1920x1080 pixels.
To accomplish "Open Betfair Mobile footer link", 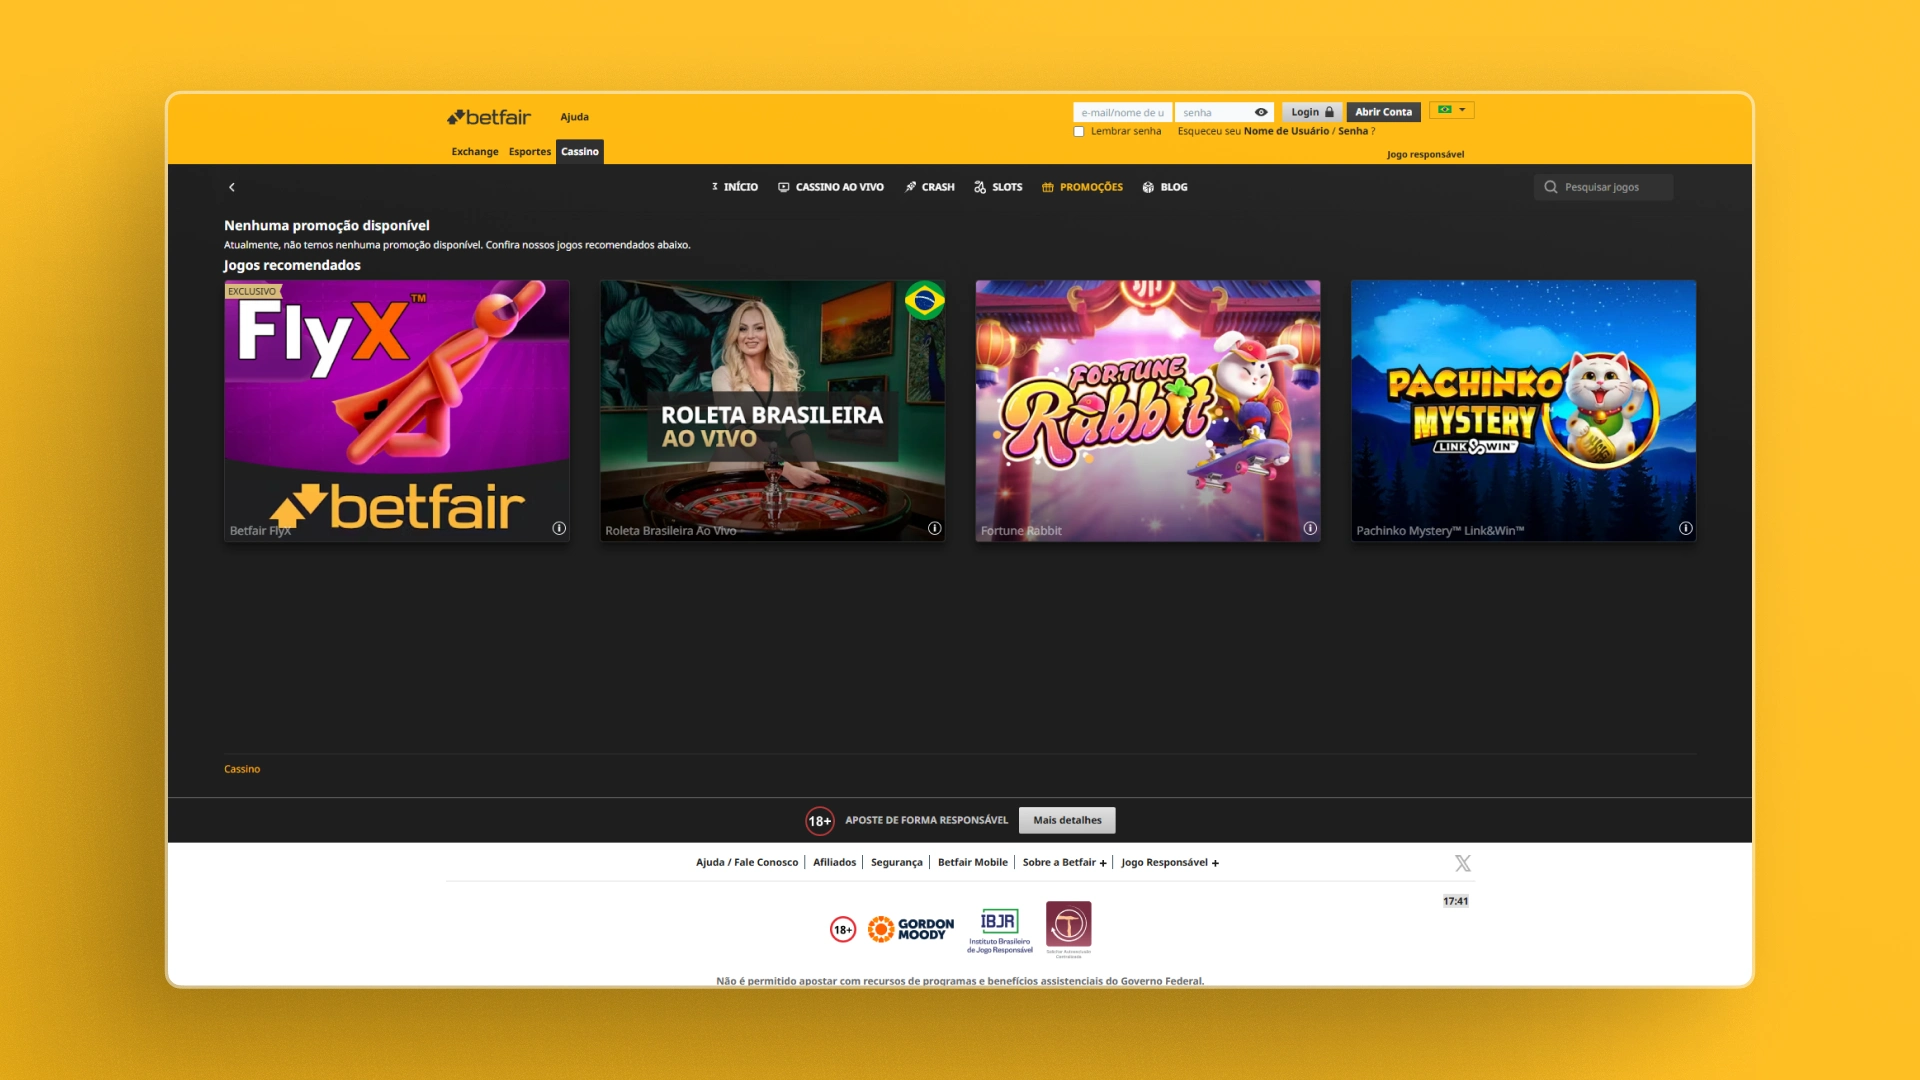I will click(973, 862).
